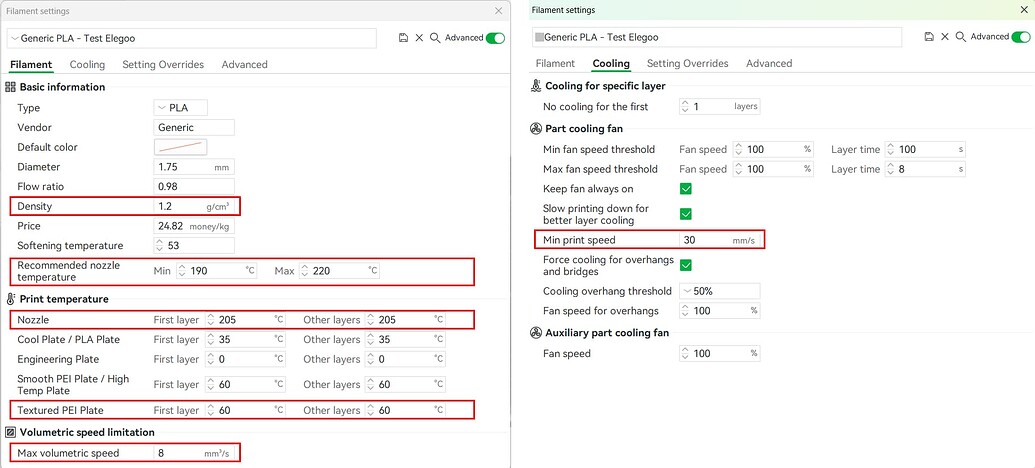
Task: Open preset dropdown Generic PLA in right window
Action: click(717, 37)
